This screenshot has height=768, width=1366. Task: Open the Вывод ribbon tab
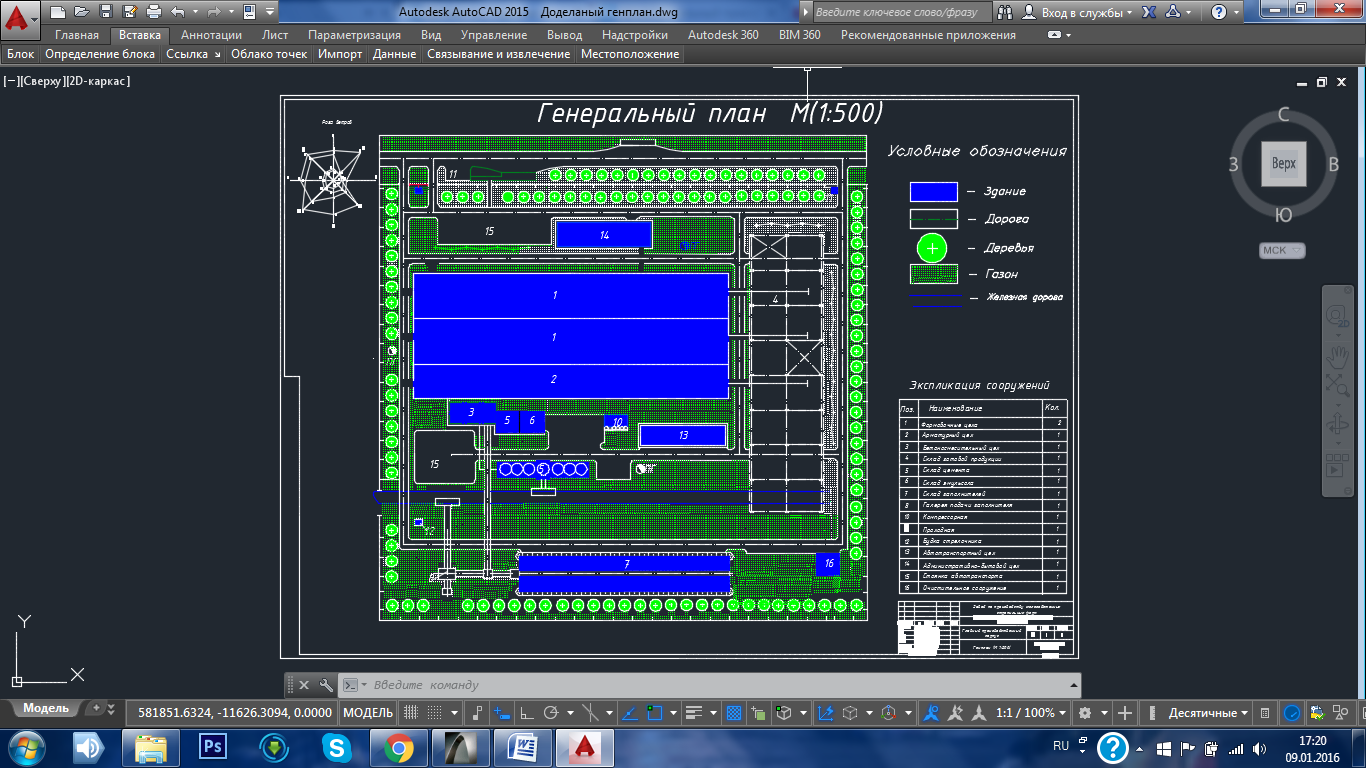(565, 35)
